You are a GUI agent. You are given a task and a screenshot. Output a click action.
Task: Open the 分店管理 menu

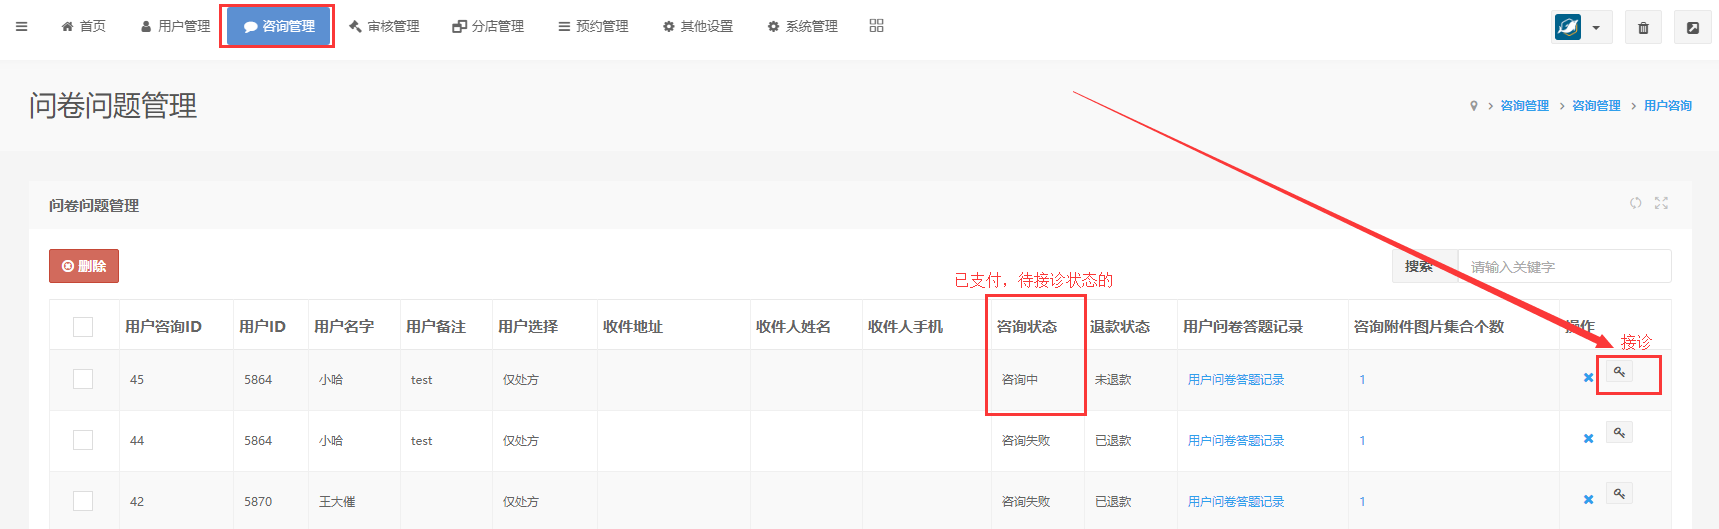[x=488, y=26]
